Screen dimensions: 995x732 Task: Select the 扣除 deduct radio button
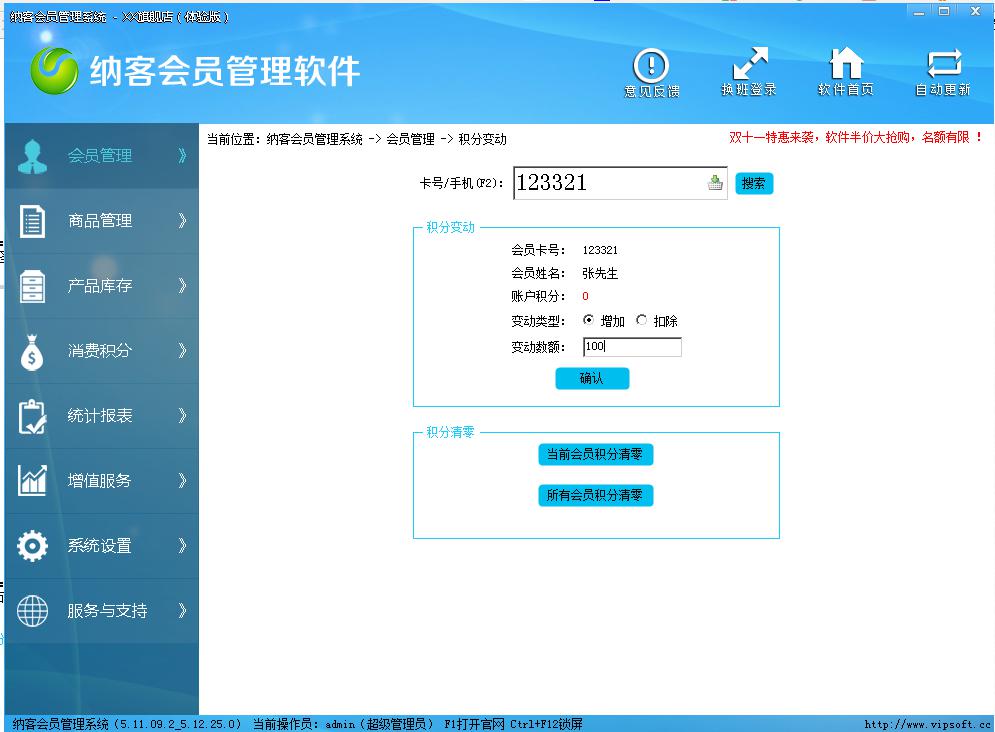click(643, 321)
